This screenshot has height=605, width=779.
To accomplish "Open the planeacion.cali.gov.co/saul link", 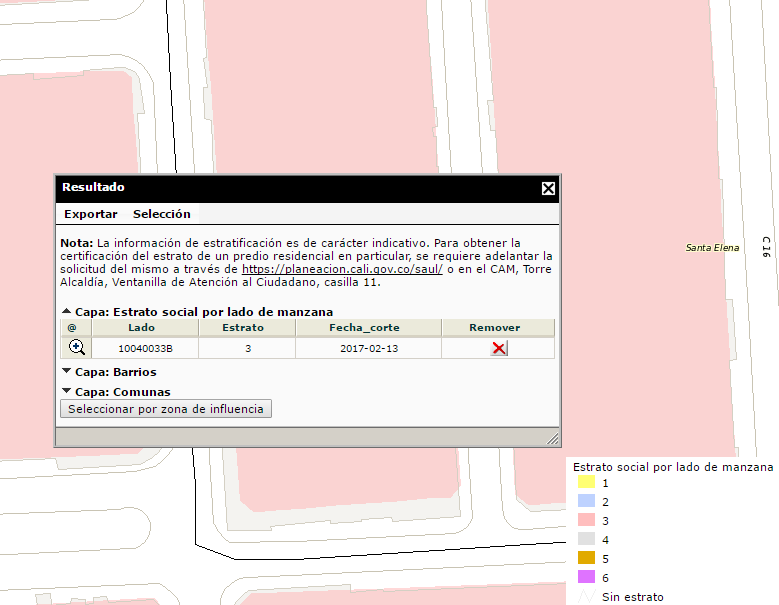I will pyautogui.click(x=342, y=270).
